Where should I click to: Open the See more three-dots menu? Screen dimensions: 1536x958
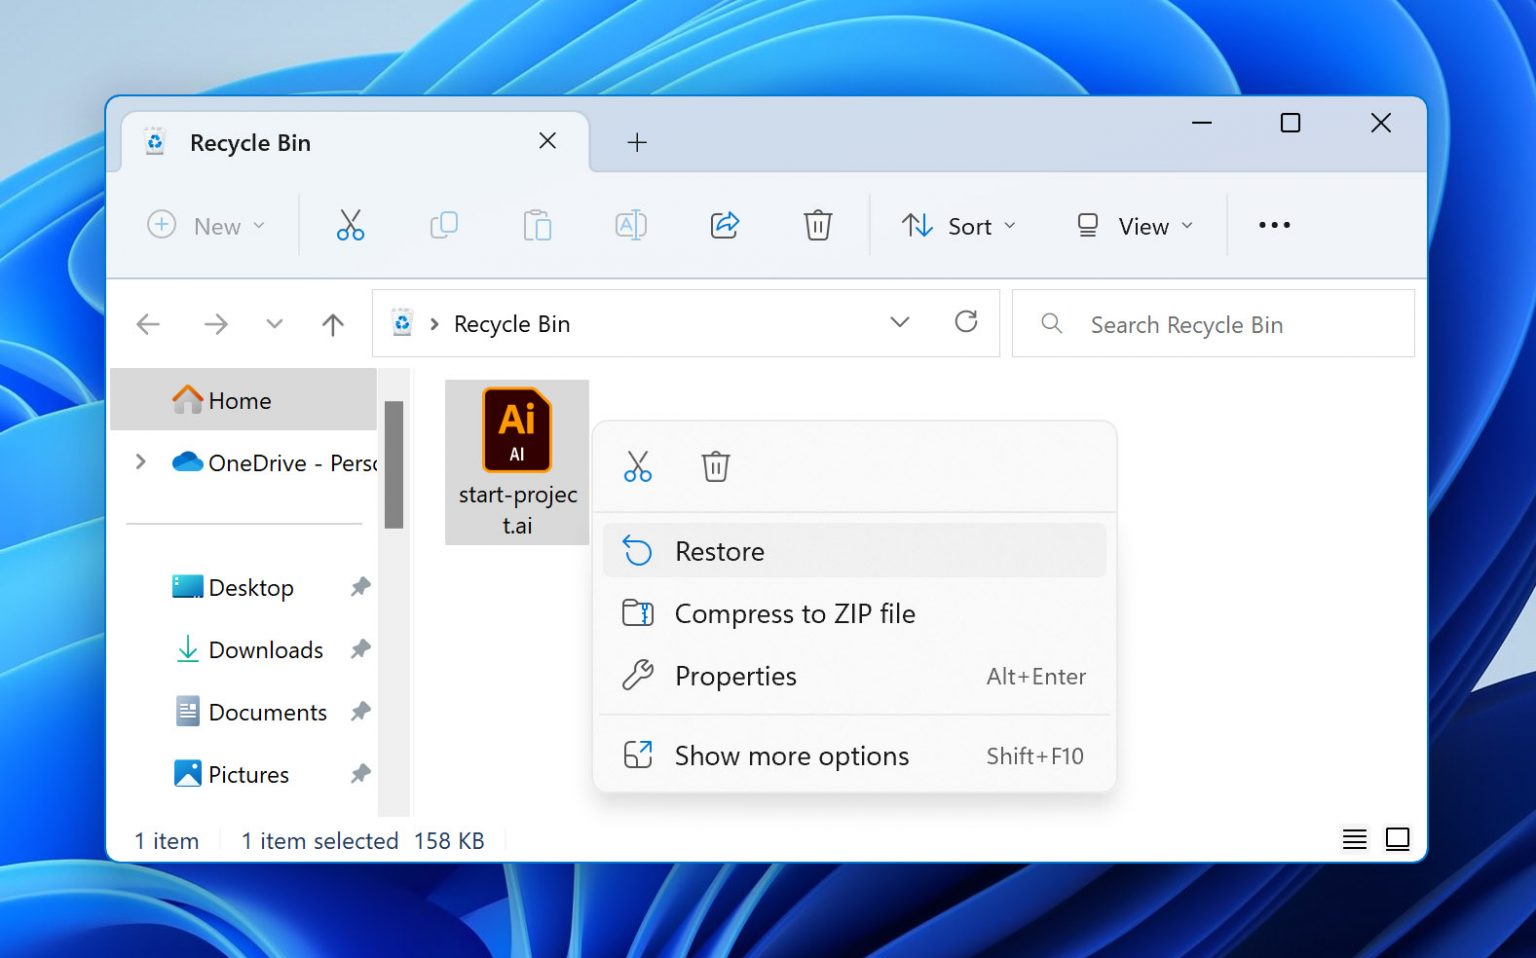(1273, 225)
